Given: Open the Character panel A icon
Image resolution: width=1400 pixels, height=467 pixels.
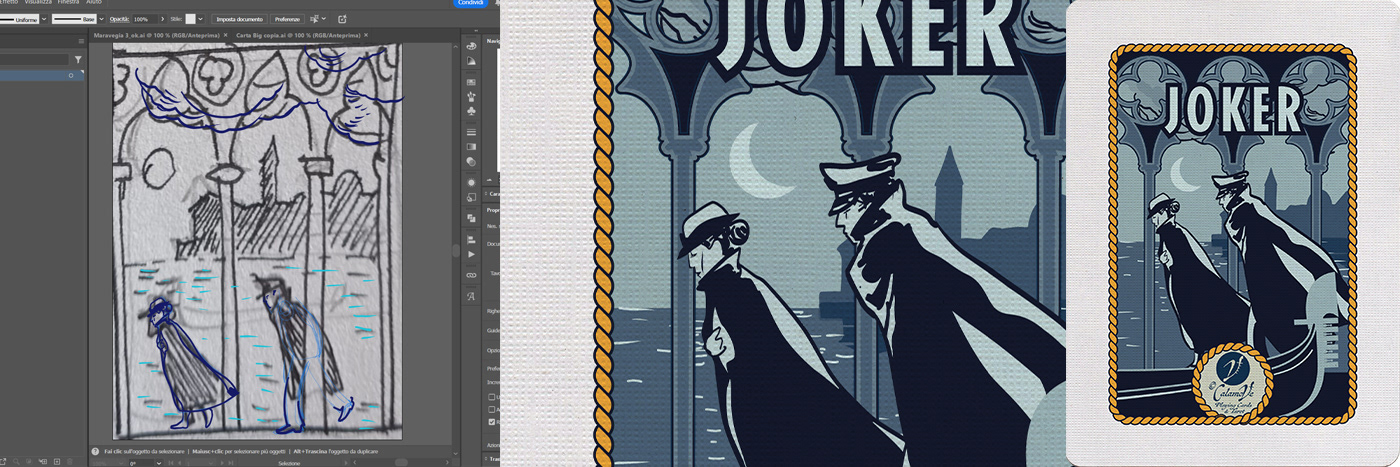Looking at the screenshot, I should pyautogui.click(x=471, y=296).
